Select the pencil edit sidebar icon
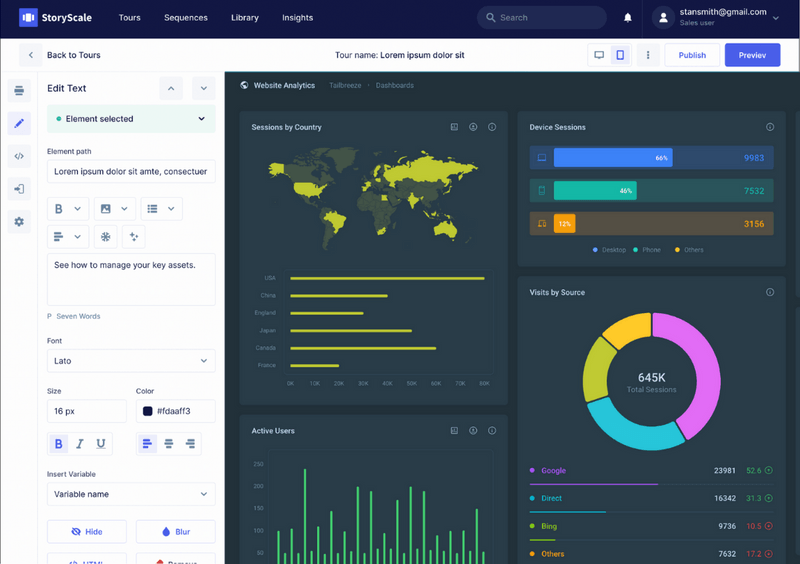 click(19, 124)
